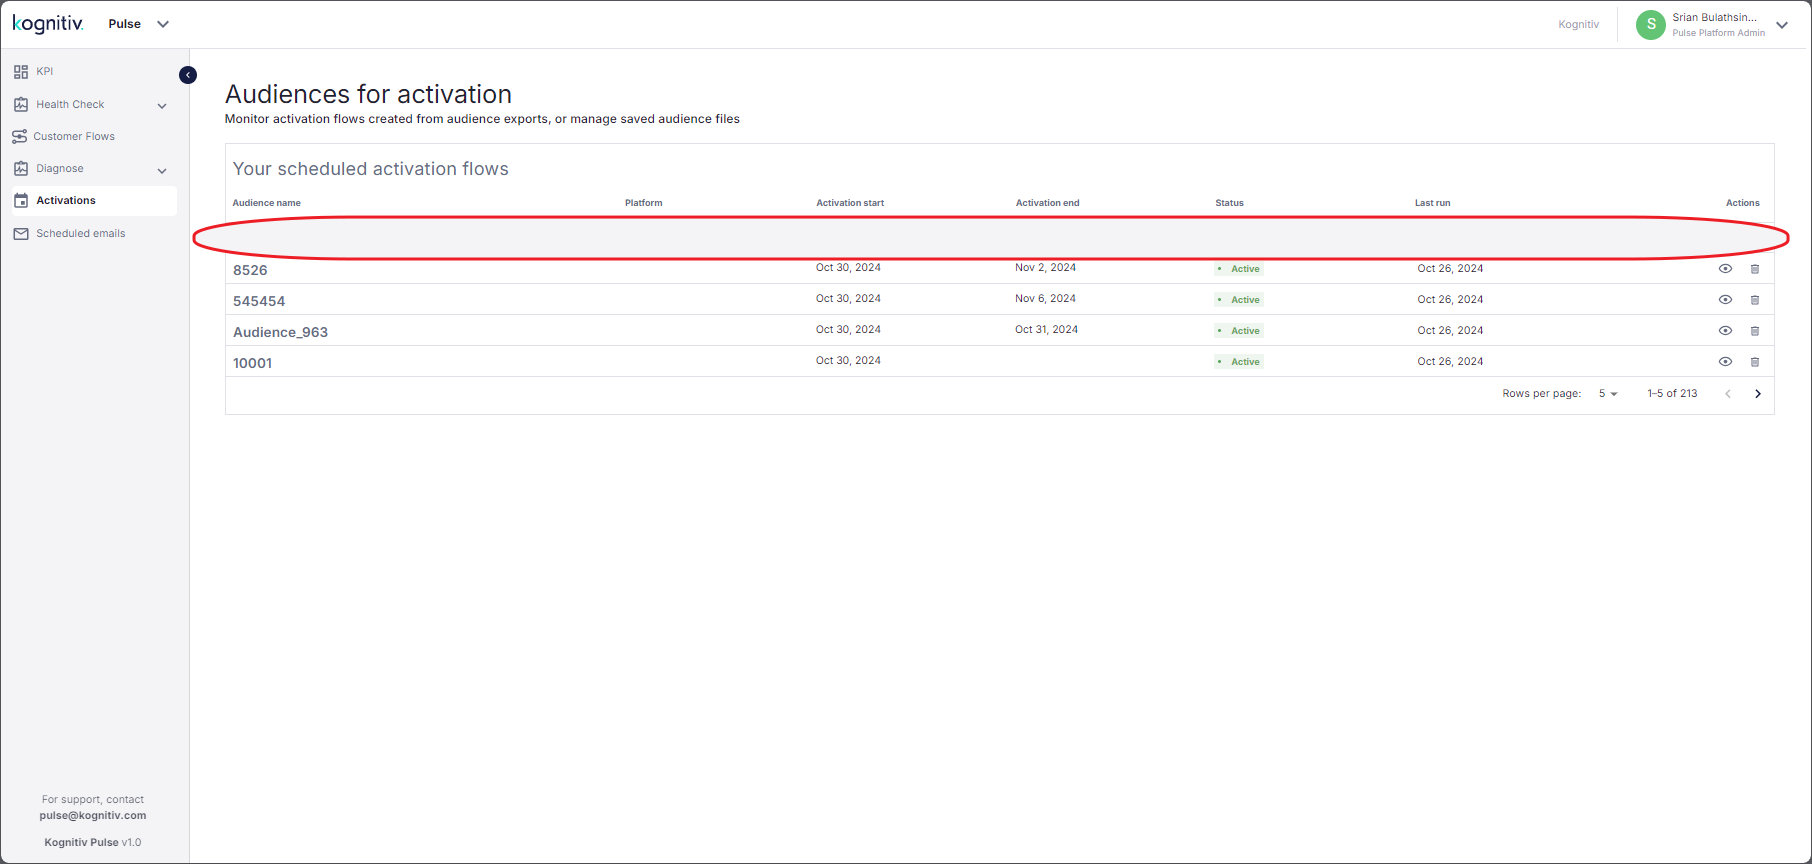Go to the previous table page

1728,394
